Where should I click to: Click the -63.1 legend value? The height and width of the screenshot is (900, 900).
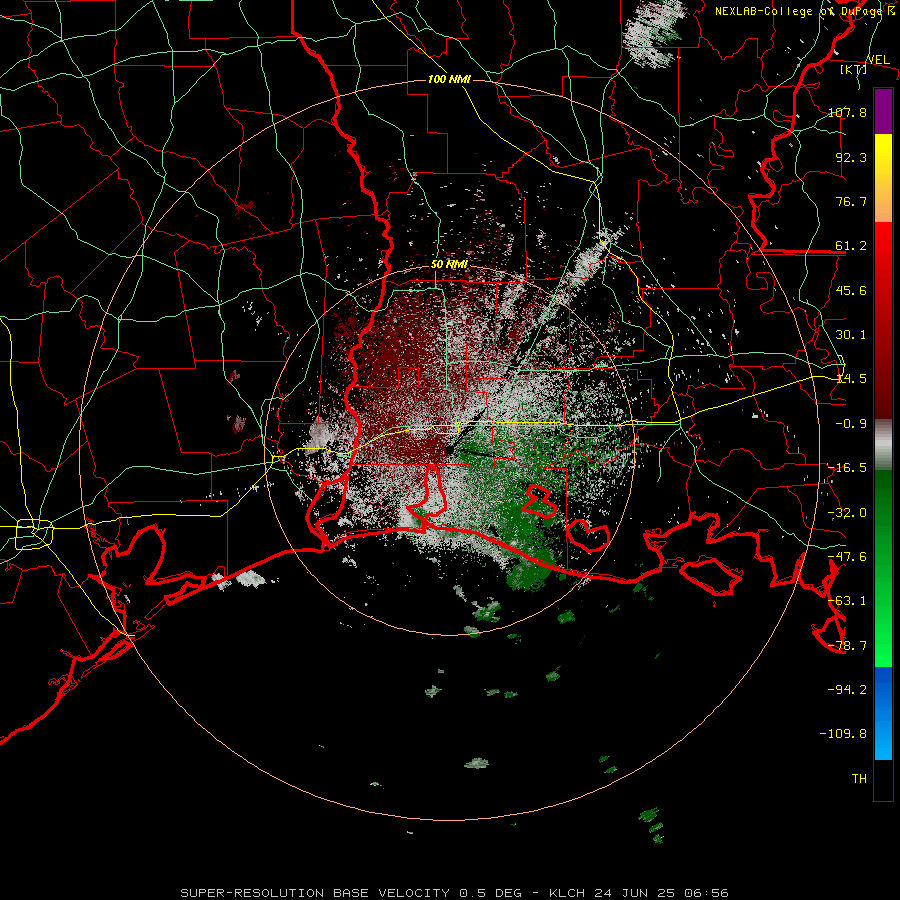(847, 600)
